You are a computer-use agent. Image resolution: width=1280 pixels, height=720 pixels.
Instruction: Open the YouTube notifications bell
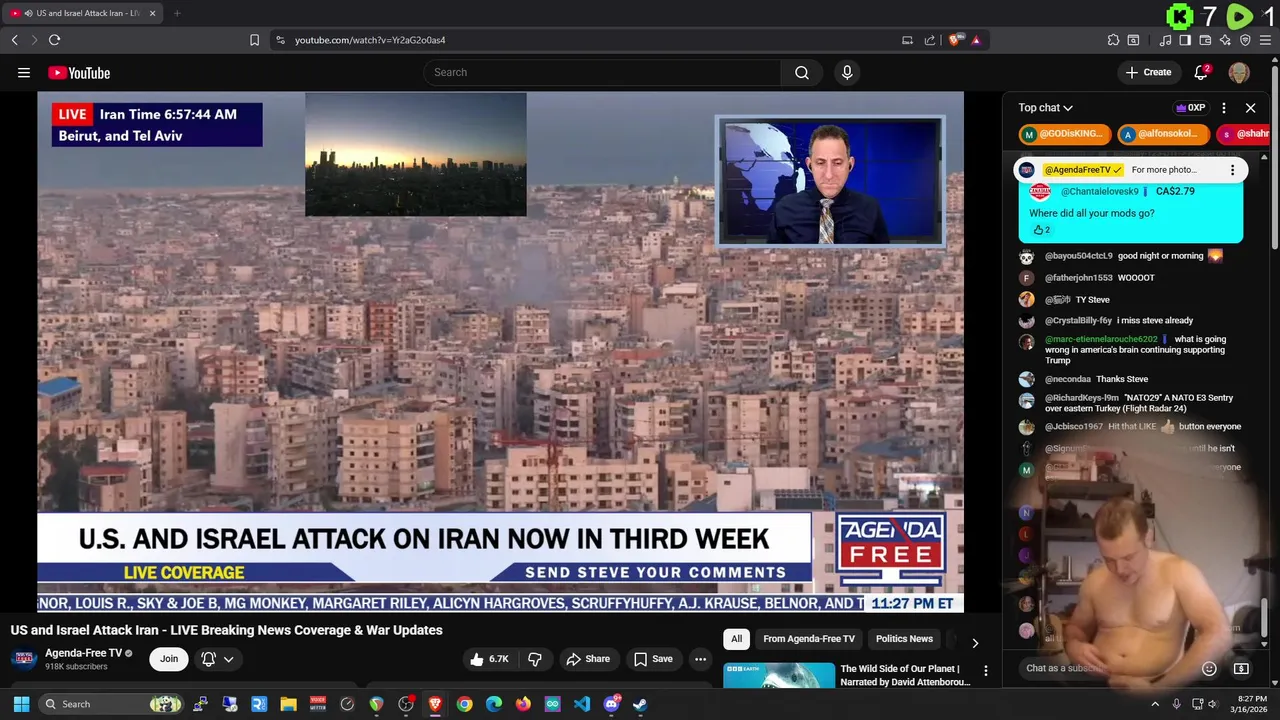(1202, 72)
